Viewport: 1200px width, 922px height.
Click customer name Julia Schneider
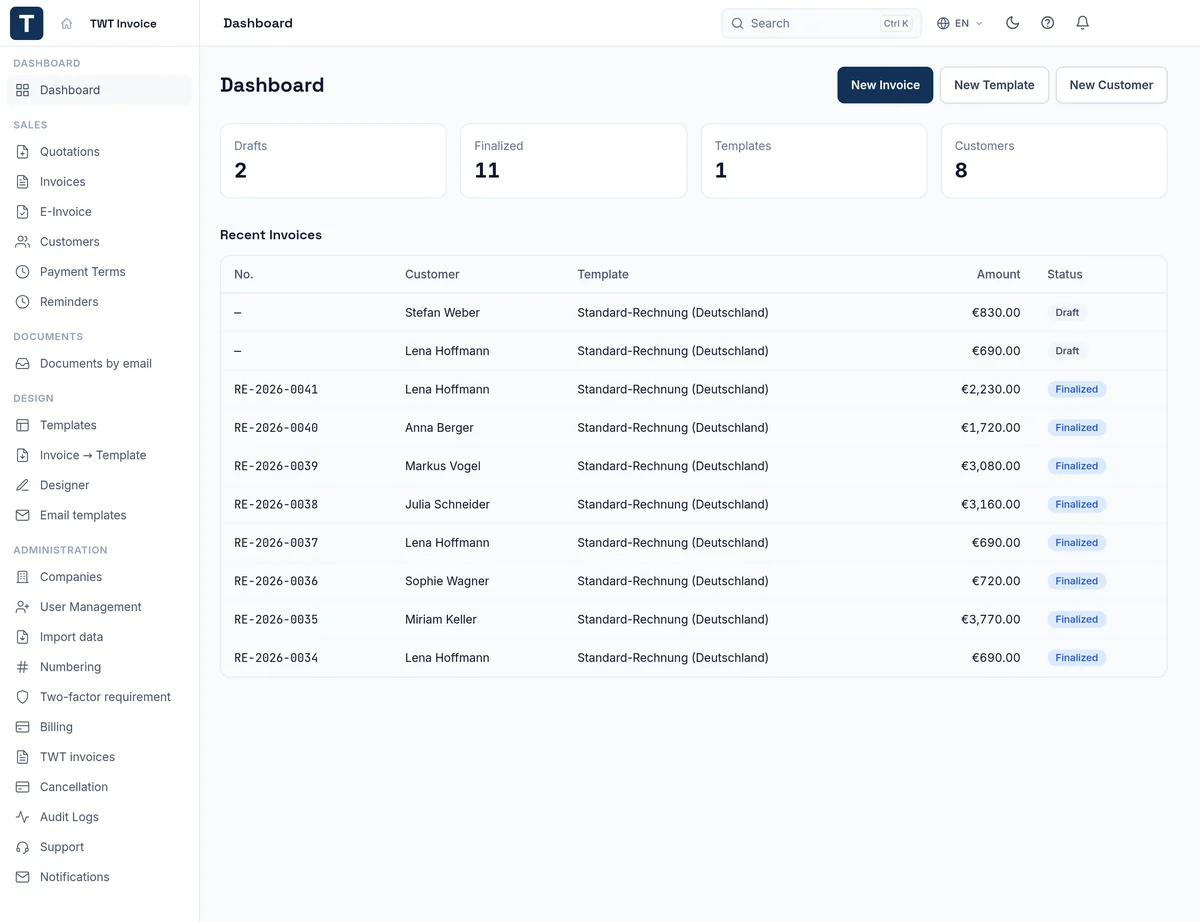tap(447, 504)
